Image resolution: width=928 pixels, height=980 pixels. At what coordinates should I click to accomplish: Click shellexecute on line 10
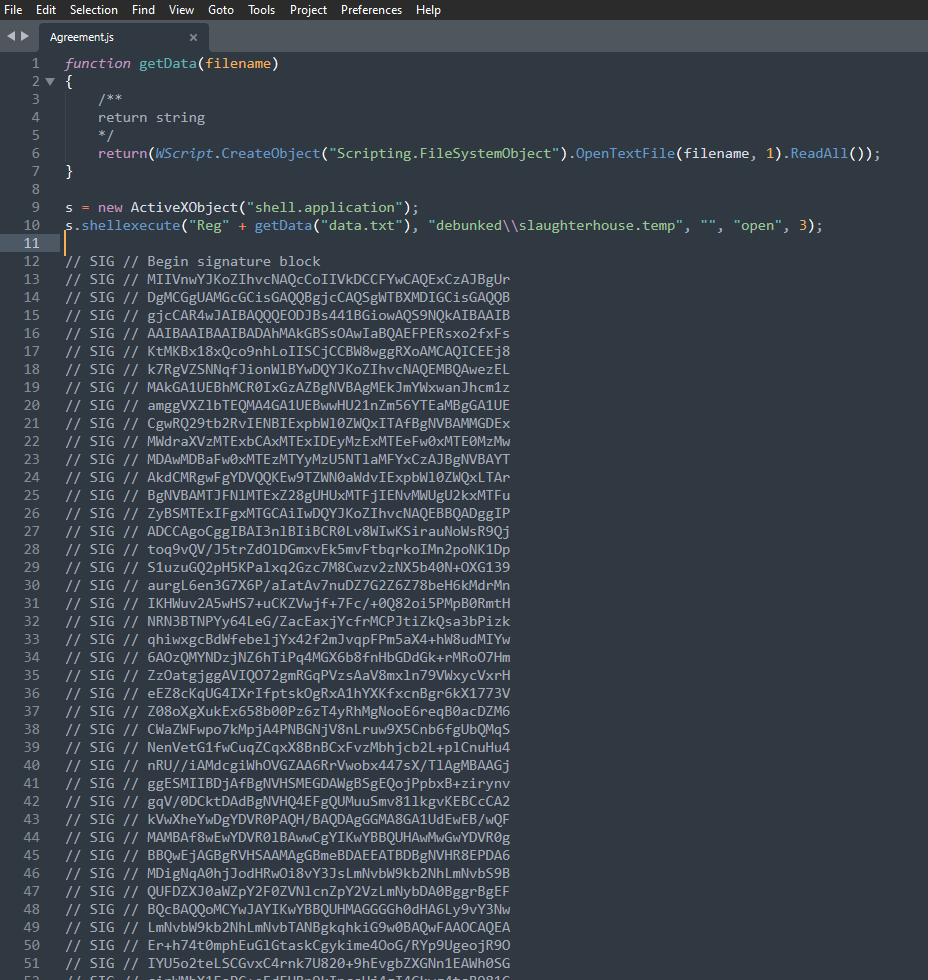click(131, 225)
